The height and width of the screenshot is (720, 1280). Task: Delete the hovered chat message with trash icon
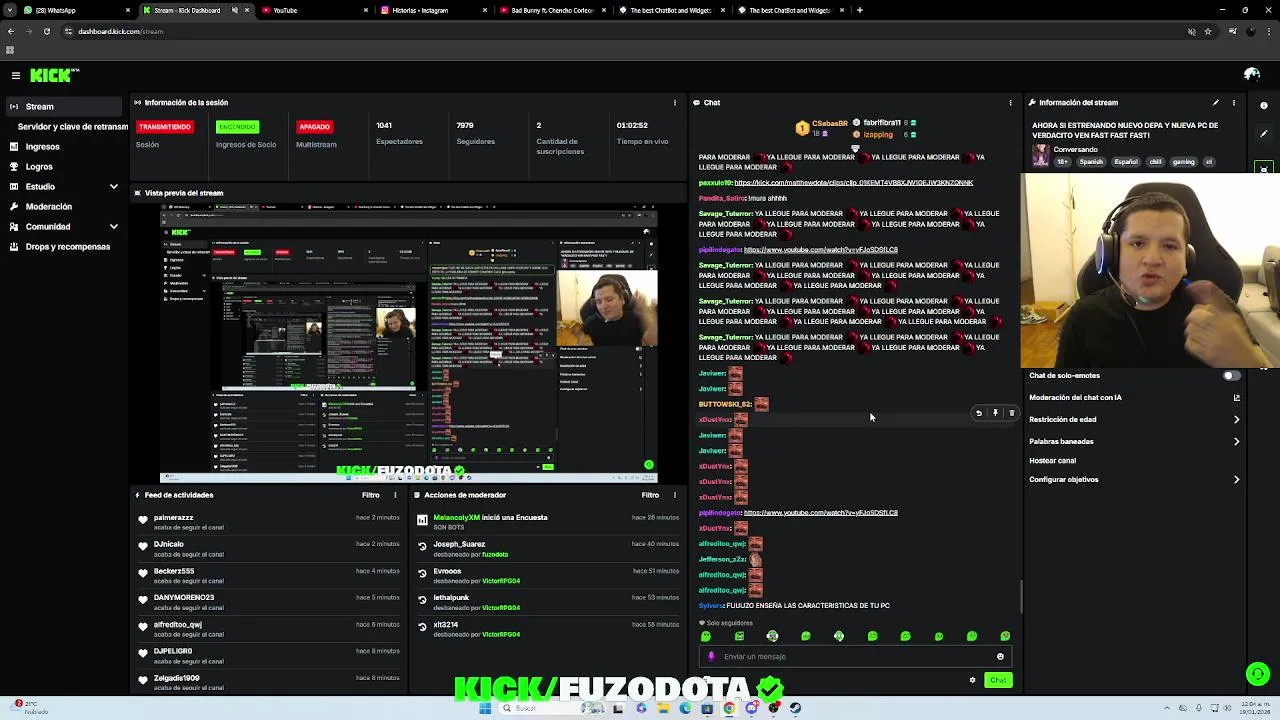coord(1011,413)
